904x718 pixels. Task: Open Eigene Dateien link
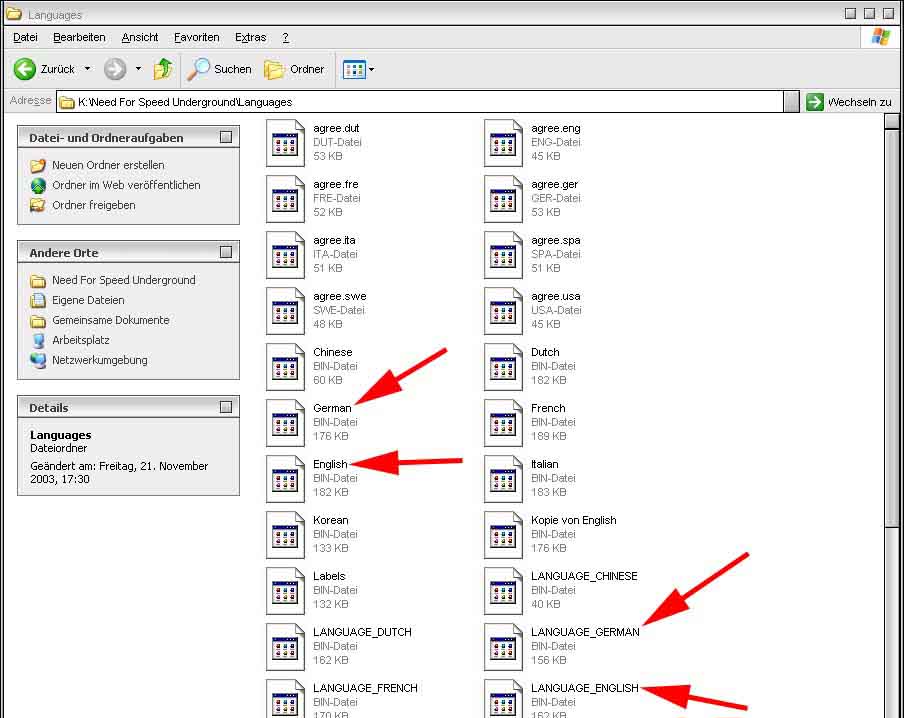[88, 300]
